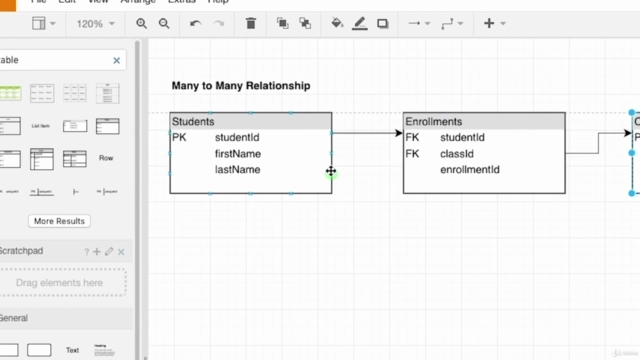Edit Scratchpad with pencil icon
This screenshot has width=640, height=360.
(x=109, y=251)
